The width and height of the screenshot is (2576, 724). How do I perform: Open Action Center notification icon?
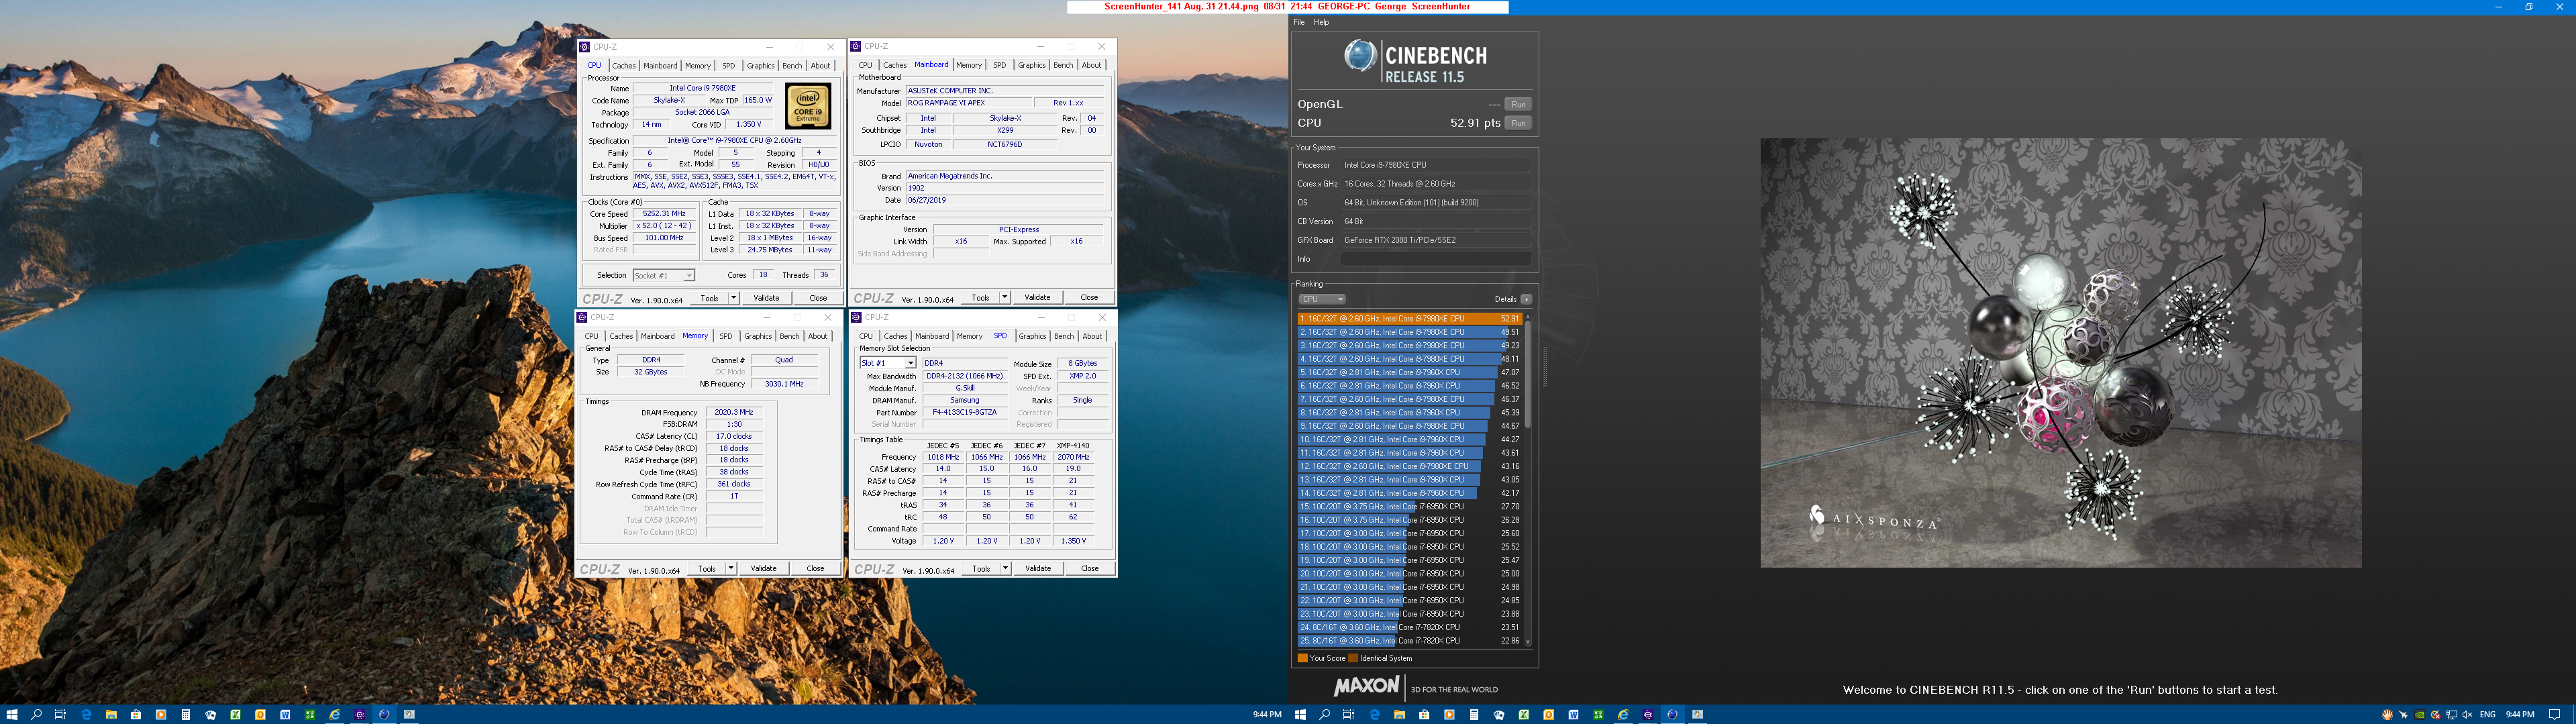[2554, 715]
